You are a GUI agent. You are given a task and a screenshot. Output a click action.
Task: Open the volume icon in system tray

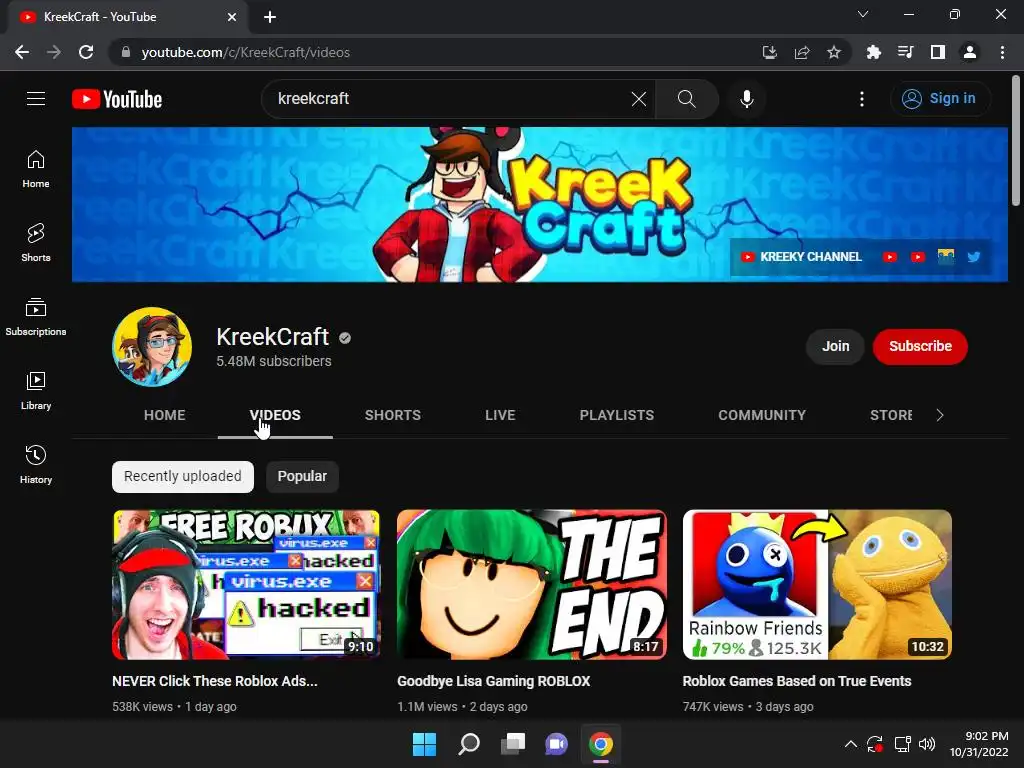coord(927,744)
